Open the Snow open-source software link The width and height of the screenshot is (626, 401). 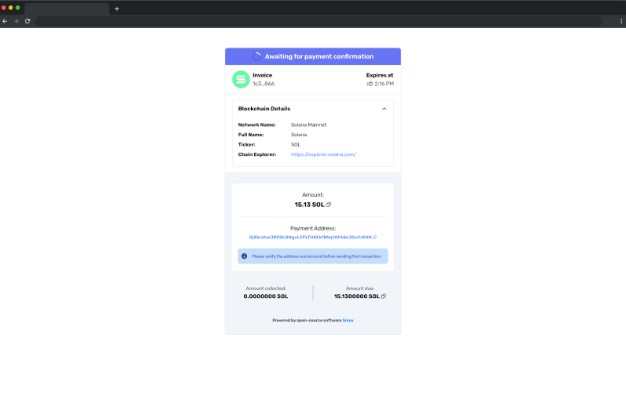click(x=348, y=320)
